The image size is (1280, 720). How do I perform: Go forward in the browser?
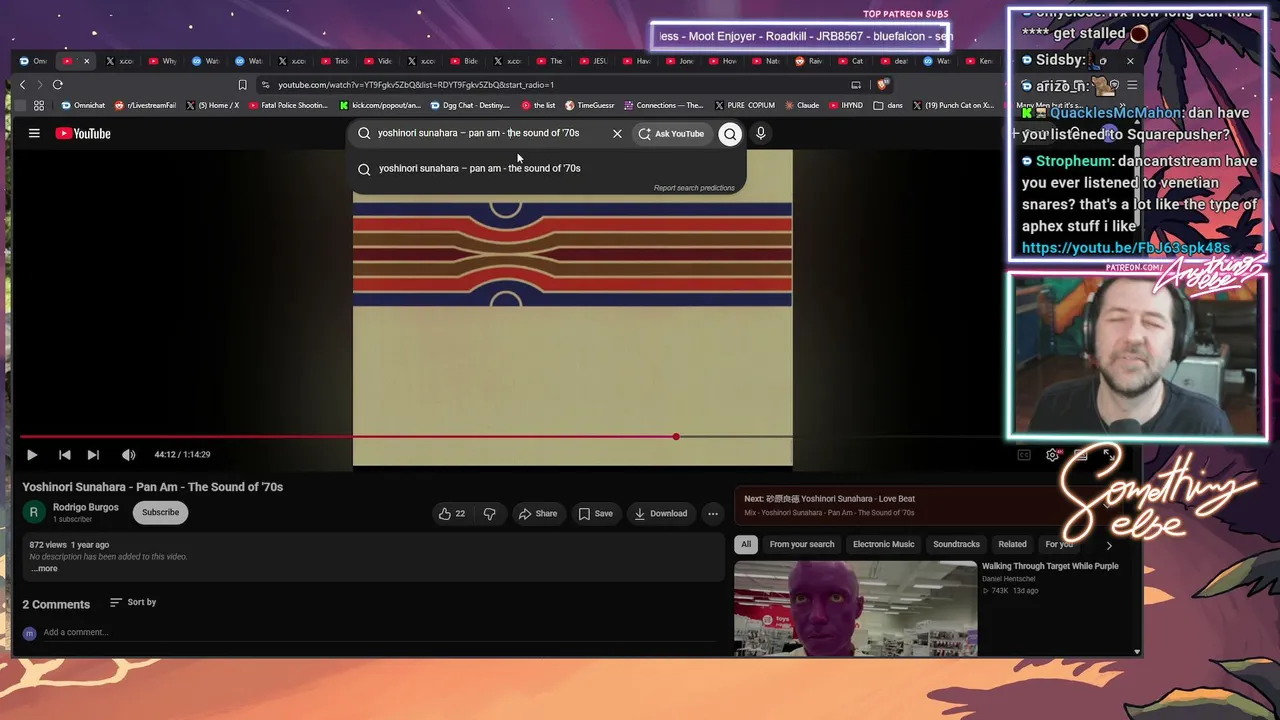pos(39,85)
